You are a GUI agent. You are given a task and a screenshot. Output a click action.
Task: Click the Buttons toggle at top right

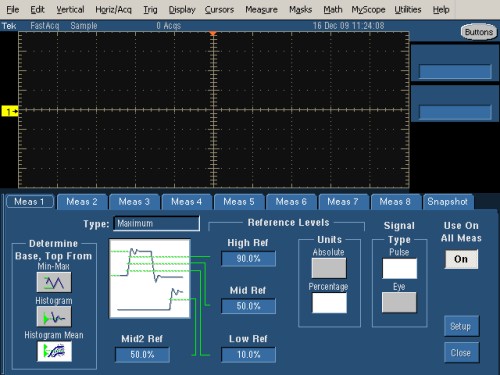tap(479, 32)
